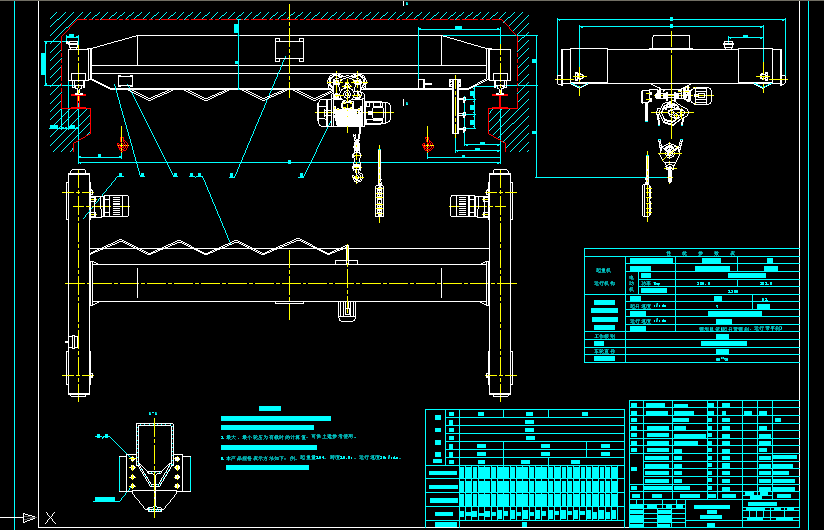Select the red left rail bracket in front view
Screen dimensions: 824x530
76,120
